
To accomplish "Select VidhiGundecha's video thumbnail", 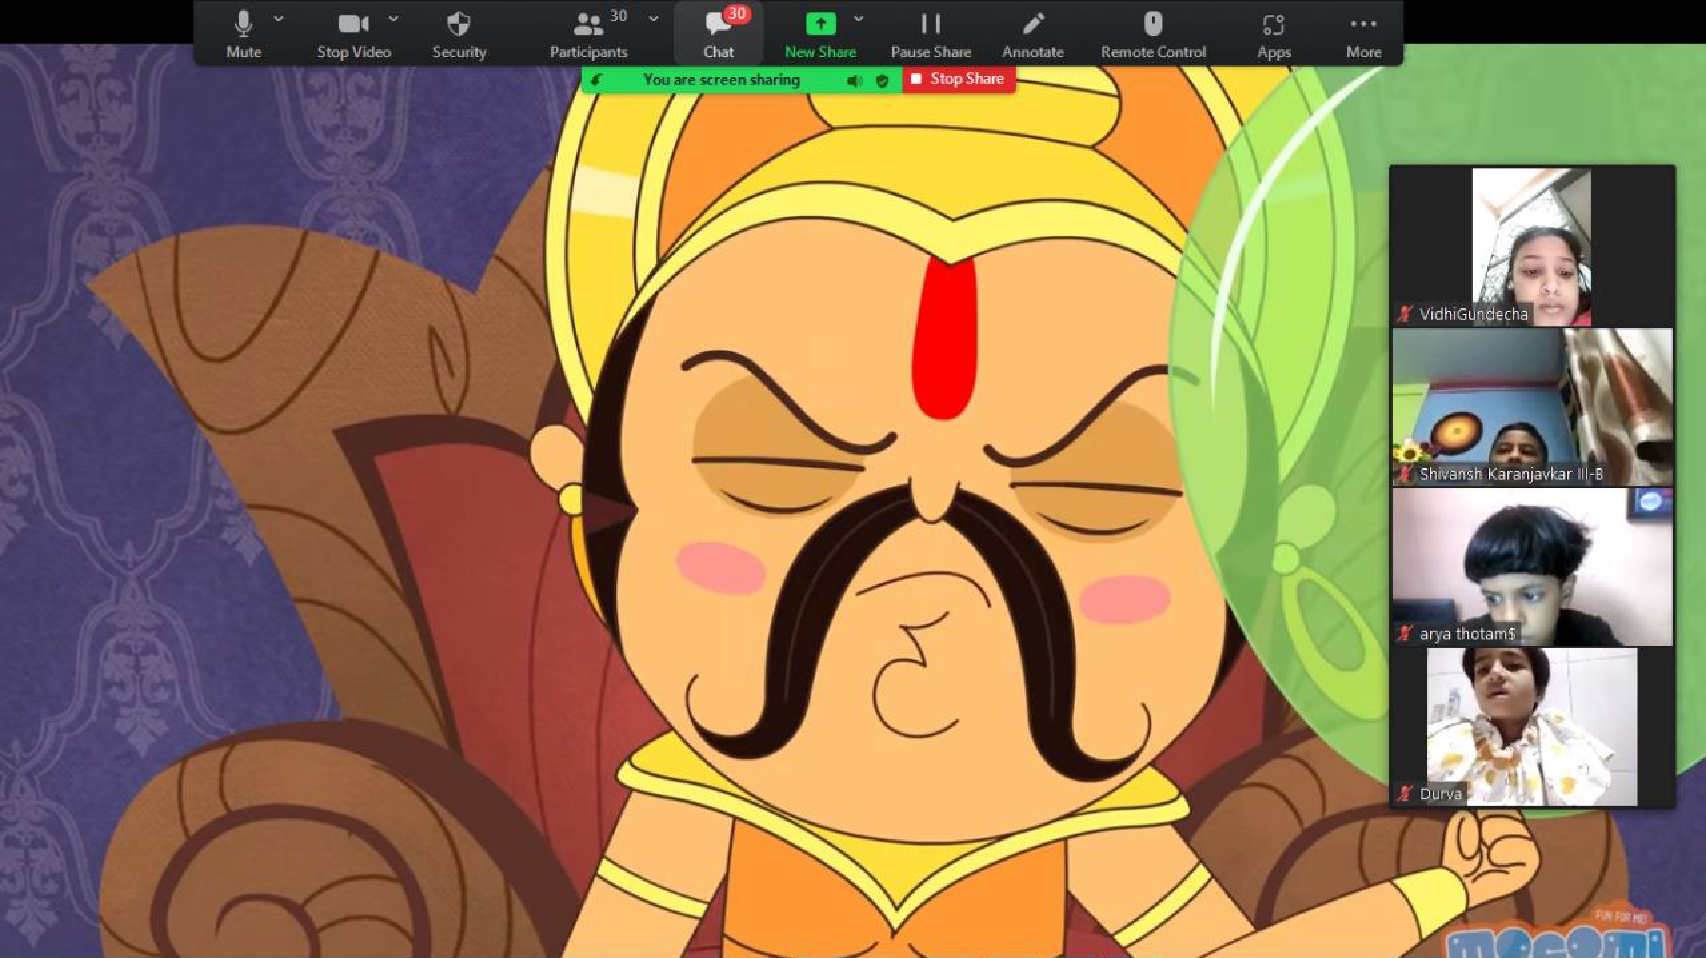I will point(1531,246).
